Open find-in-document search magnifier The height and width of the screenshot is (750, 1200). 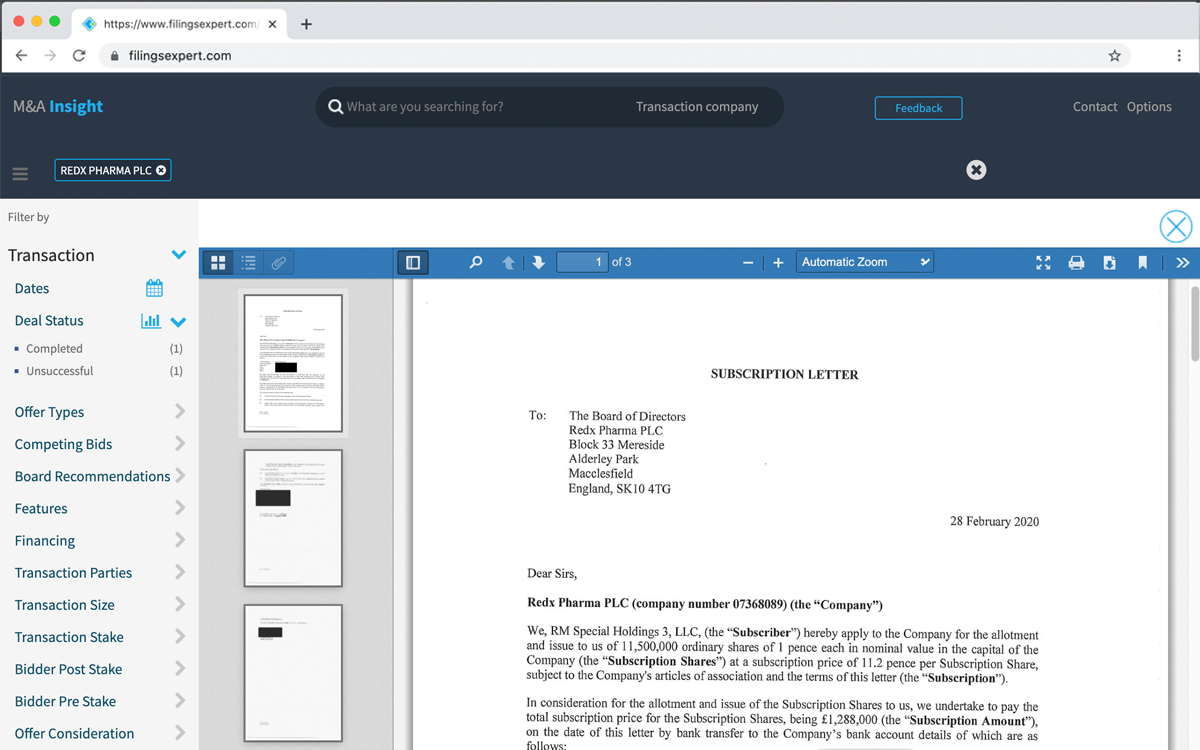point(476,262)
